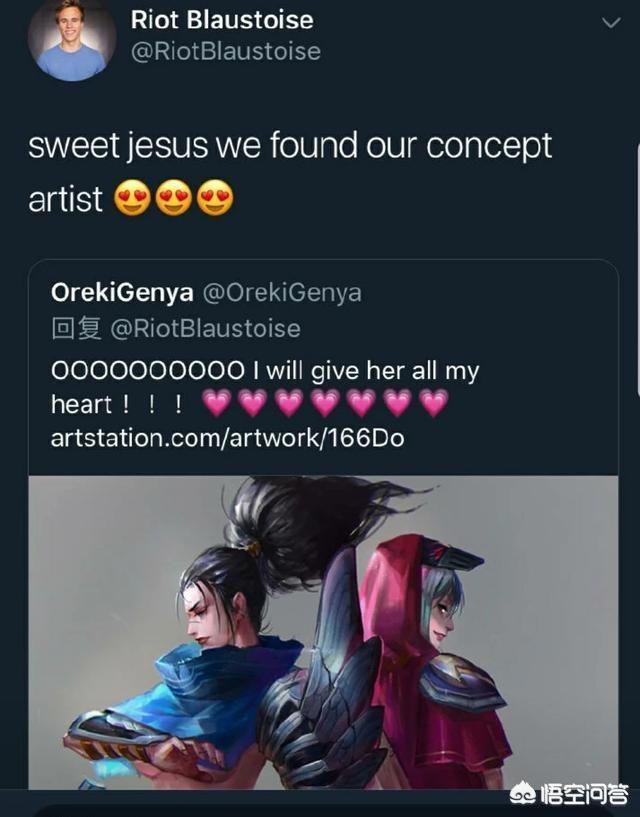Click the first heart-eyes emoji in tweet

click(x=132, y=198)
